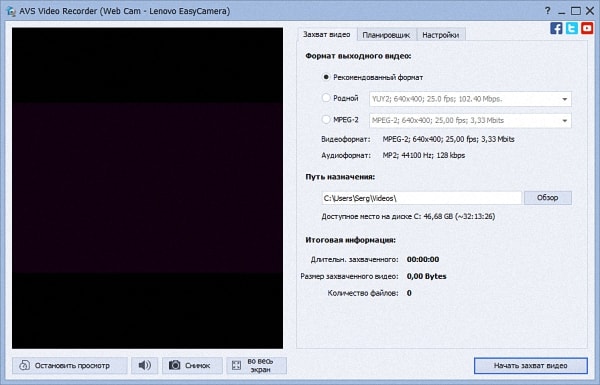Maximize the AVS Video Recorder window

point(576,11)
